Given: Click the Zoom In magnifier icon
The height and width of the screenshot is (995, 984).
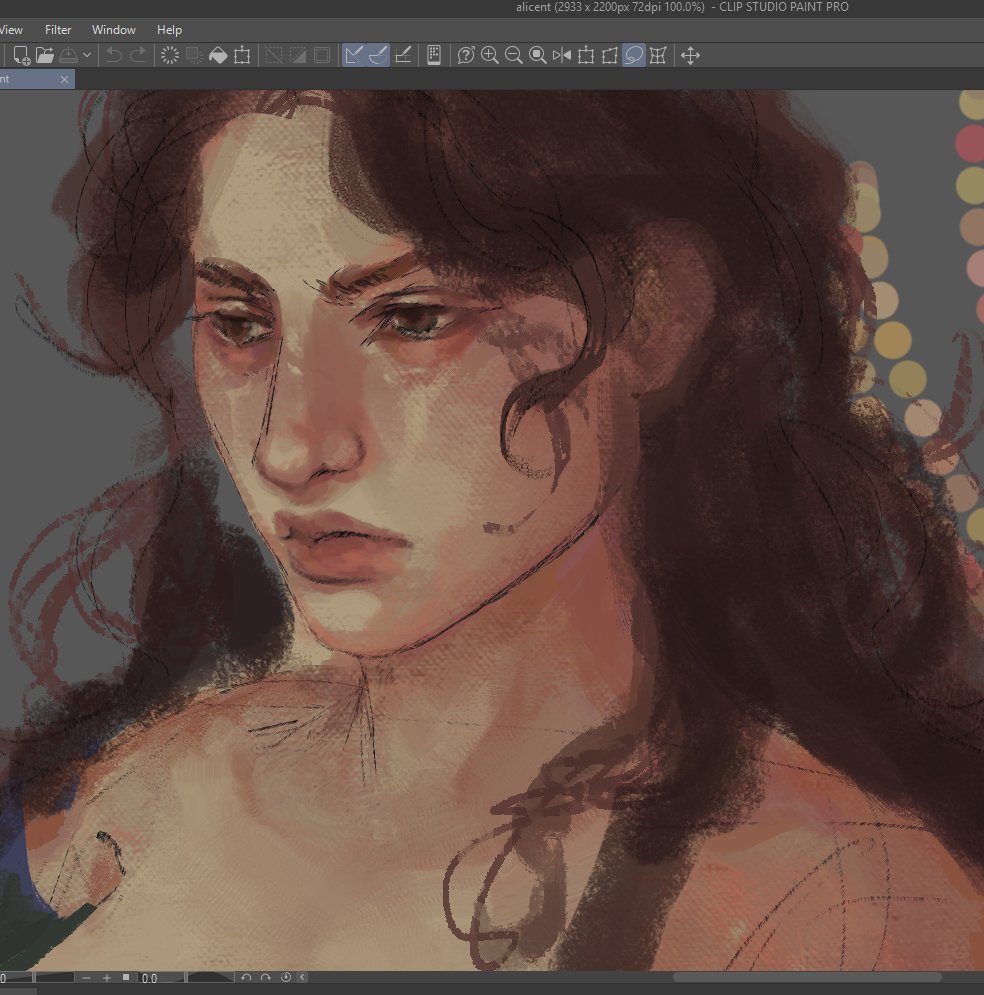Looking at the screenshot, I should pos(489,55).
